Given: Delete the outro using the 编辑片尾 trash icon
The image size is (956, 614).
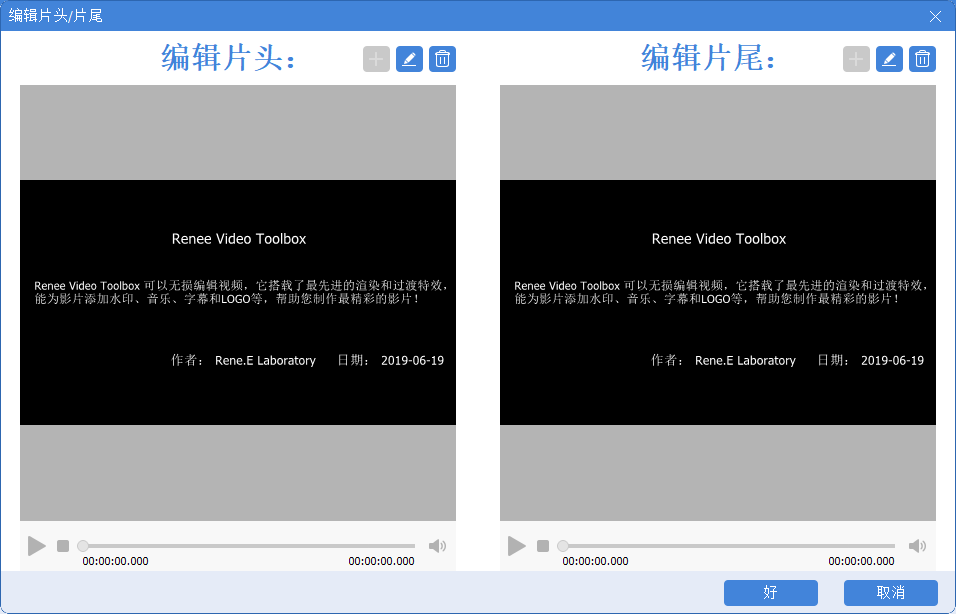Looking at the screenshot, I should tap(922, 59).
